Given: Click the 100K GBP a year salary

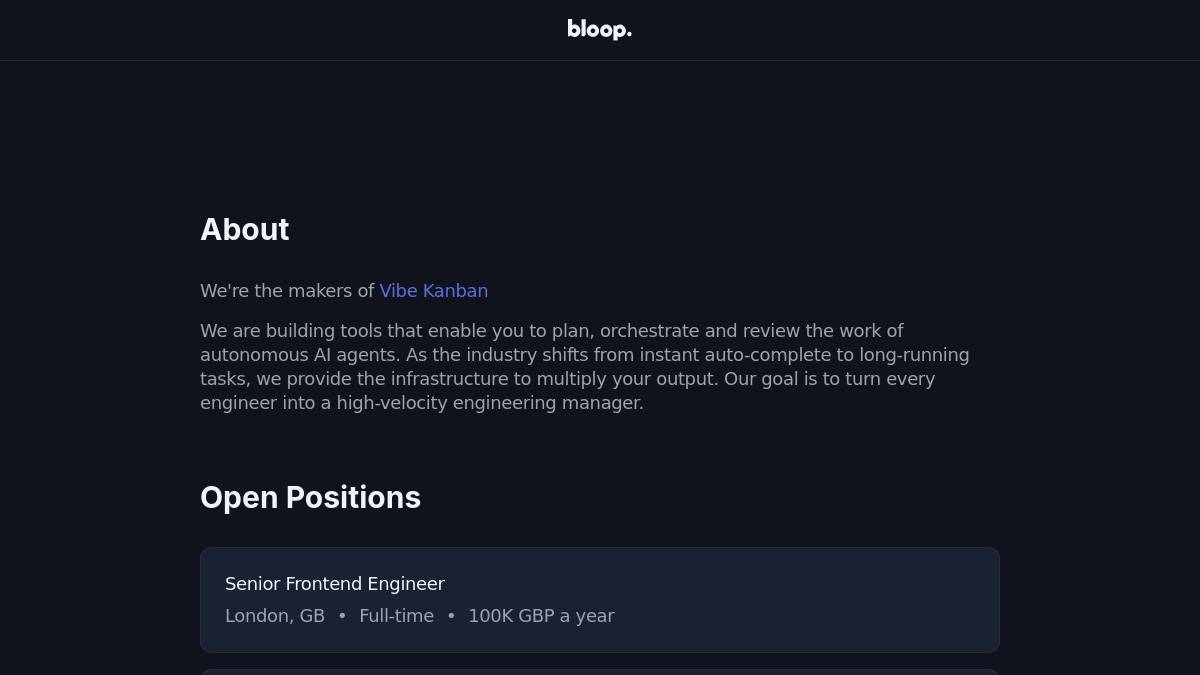Looking at the screenshot, I should 541,616.
